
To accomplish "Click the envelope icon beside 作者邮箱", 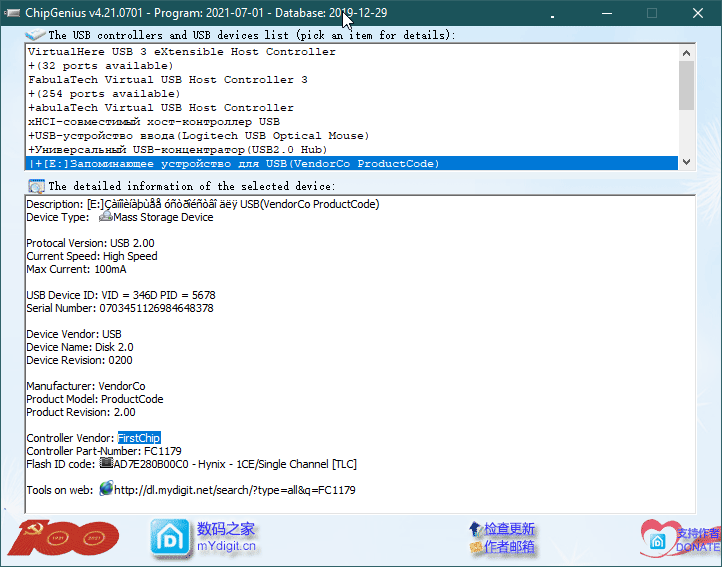I will (476, 547).
